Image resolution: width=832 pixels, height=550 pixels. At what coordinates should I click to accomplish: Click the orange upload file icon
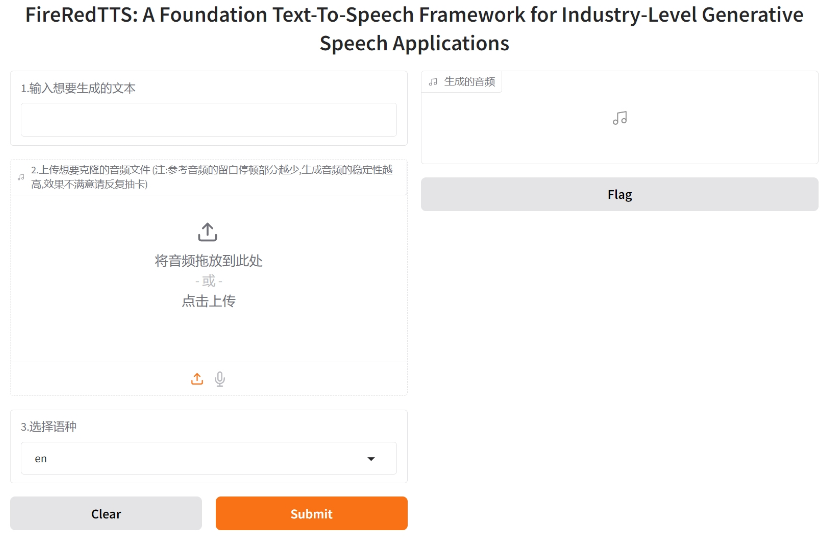coord(197,379)
